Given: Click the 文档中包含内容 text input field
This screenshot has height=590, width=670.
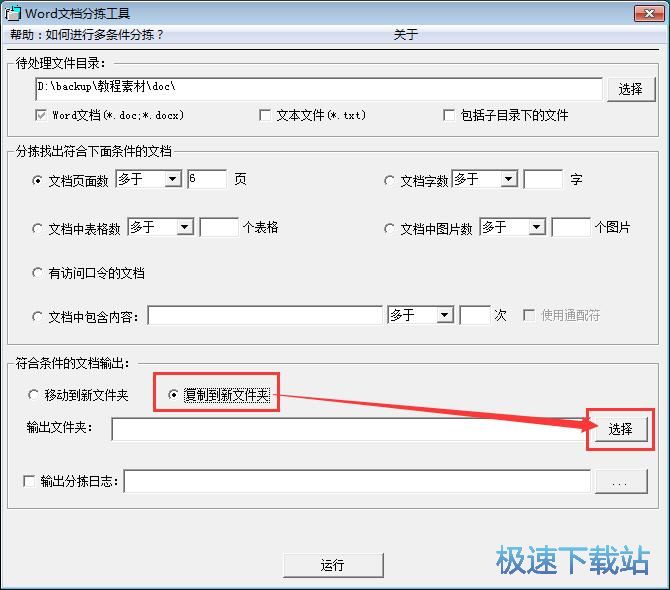Looking at the screenshot, I should pyautogui.click(x=265, y=315).
